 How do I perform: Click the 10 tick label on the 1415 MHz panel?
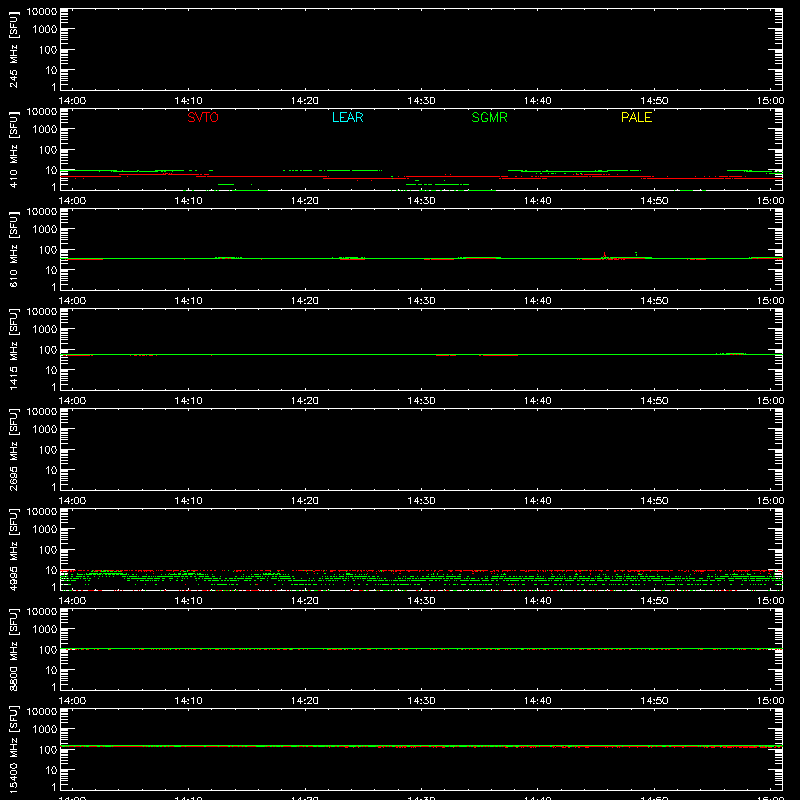(x=51, y=370)
